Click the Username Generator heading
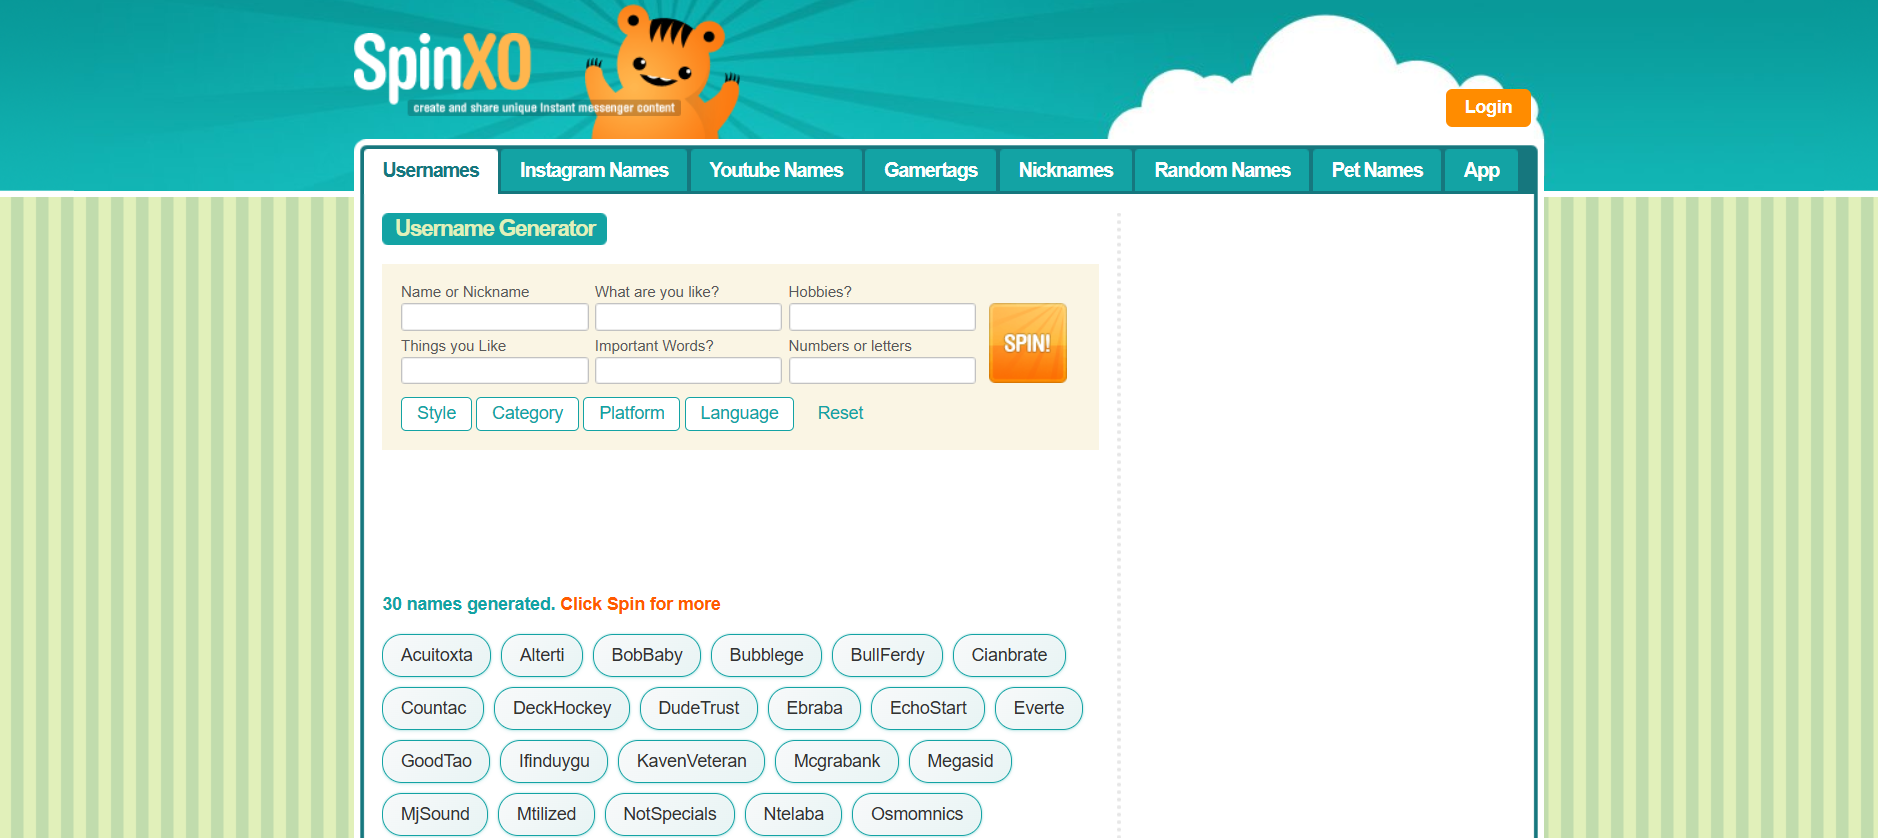The image size is (1878, 838). coord(494,229)
